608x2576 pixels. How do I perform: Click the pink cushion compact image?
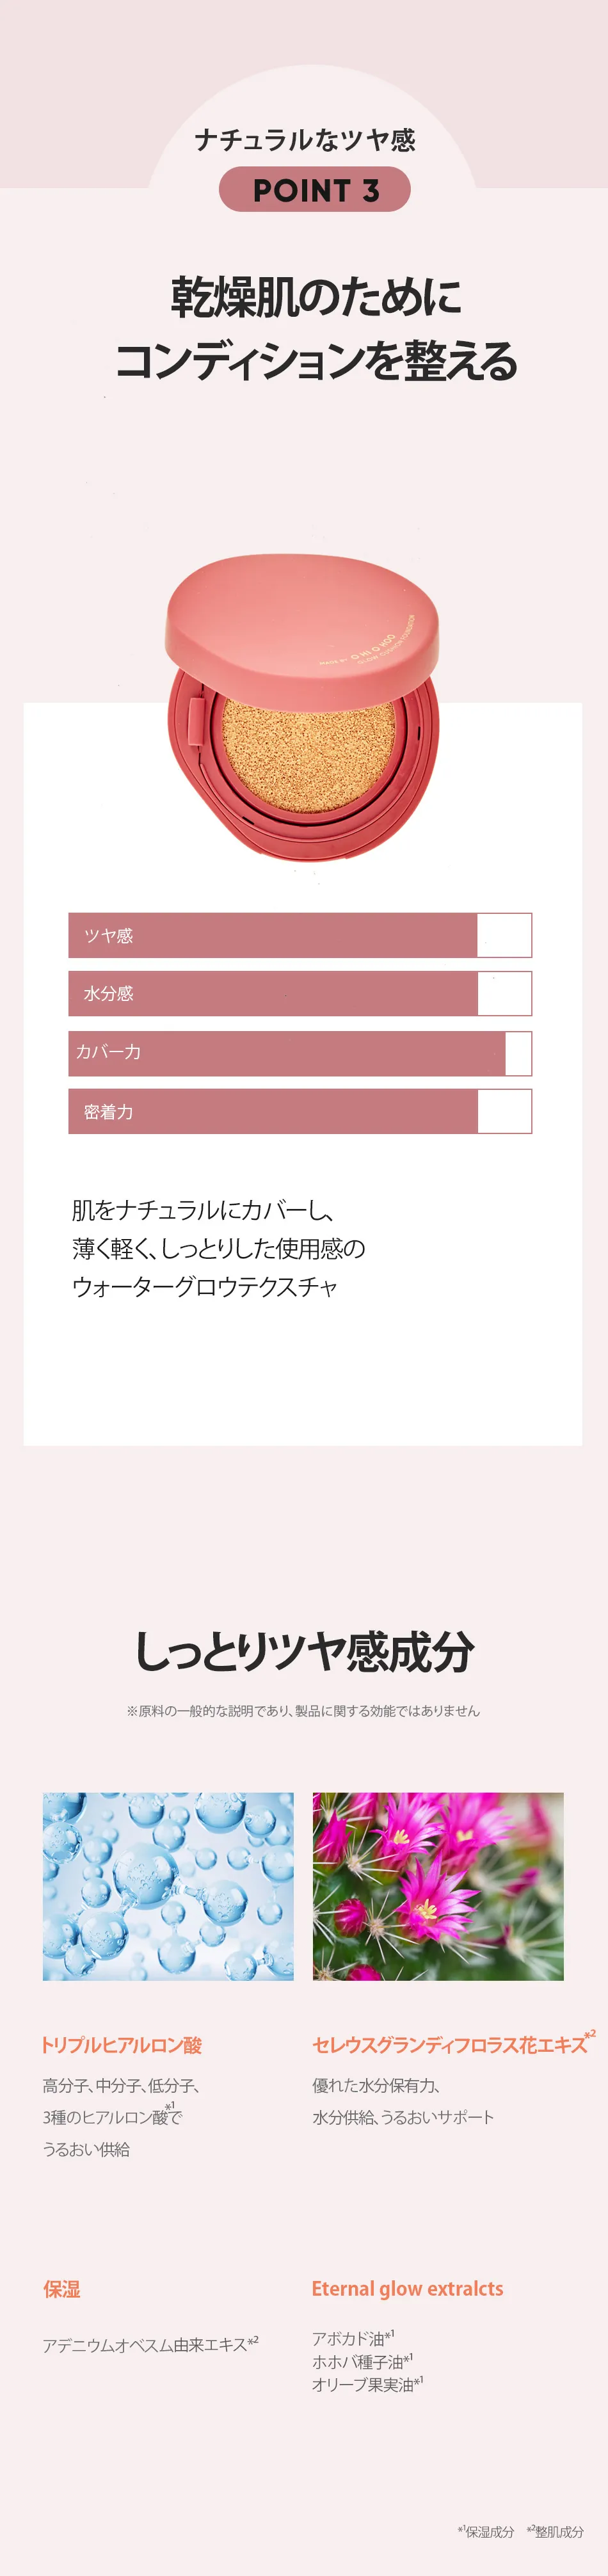(302, 705)
